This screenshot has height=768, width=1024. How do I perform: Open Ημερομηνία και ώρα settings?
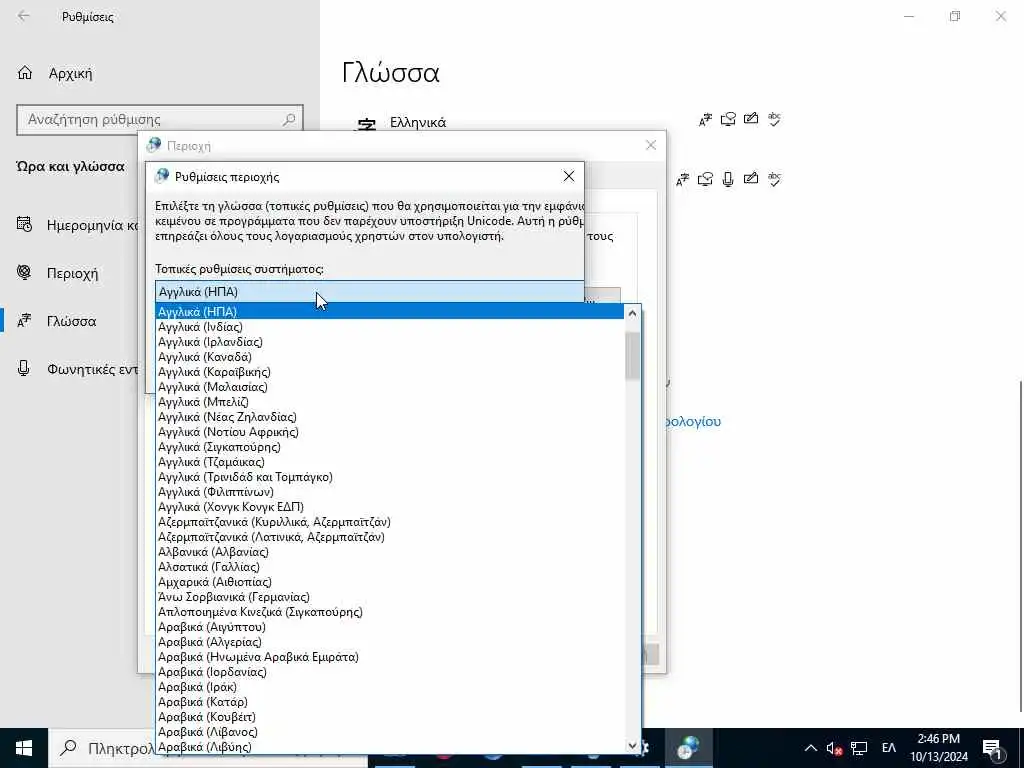78,225
